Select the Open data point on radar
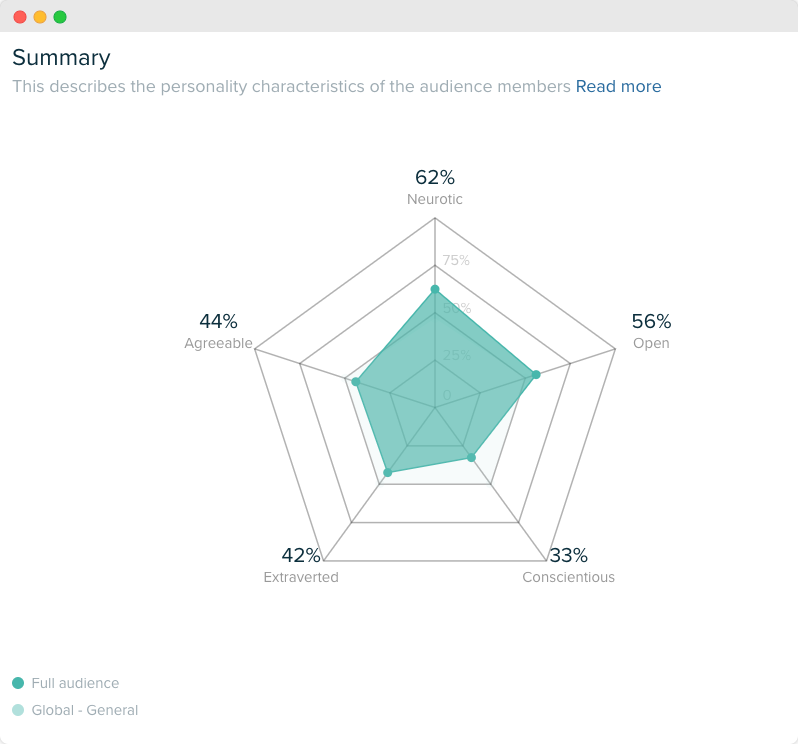 point(536,375)
